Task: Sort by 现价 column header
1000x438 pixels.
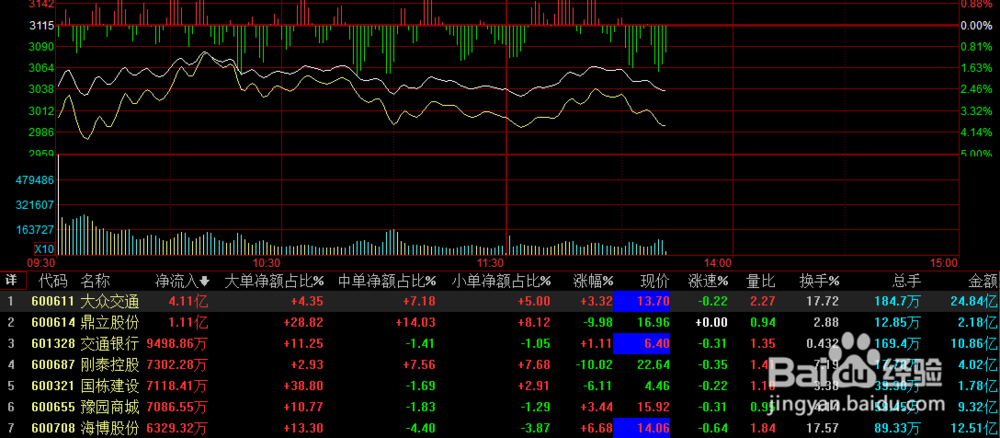Action: tap(655, 280)
